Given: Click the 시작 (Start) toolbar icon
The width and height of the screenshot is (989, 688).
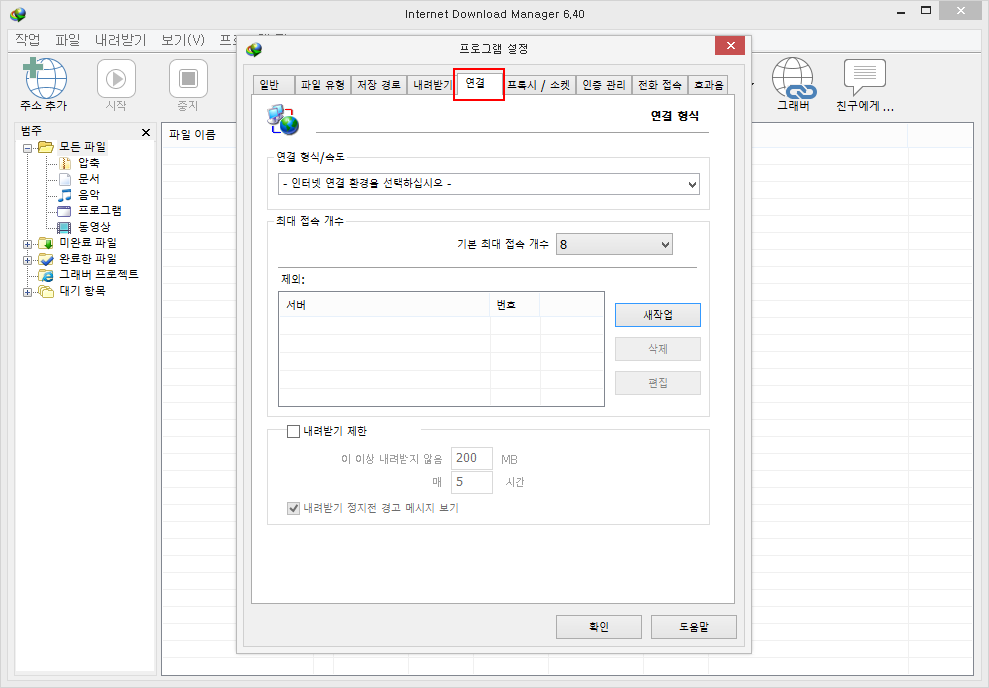Looking at the screenshot, I should click(x=116, y=79).
